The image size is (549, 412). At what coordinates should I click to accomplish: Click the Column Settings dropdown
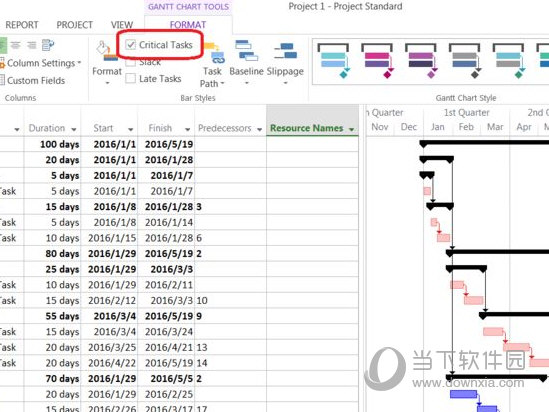coord(41,63)
